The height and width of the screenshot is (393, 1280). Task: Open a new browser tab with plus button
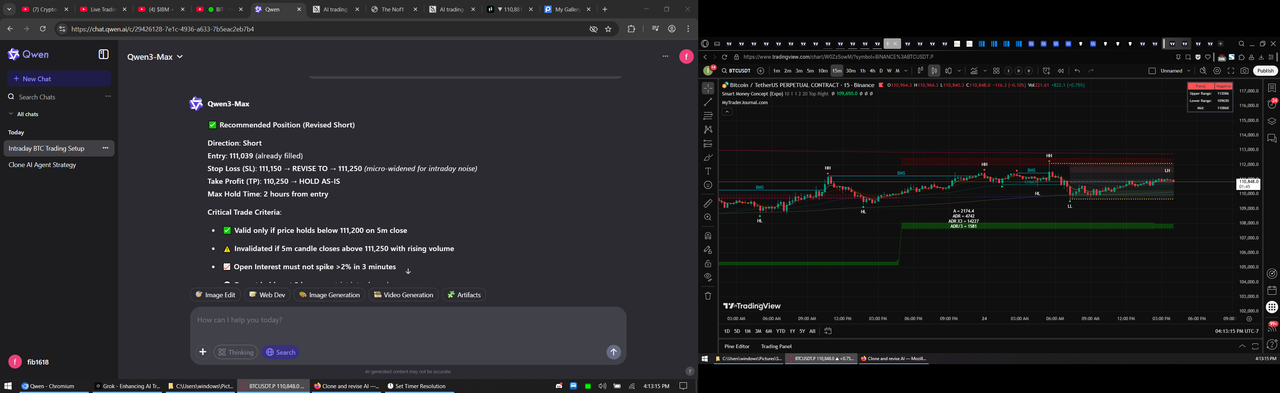coord(605,9)
